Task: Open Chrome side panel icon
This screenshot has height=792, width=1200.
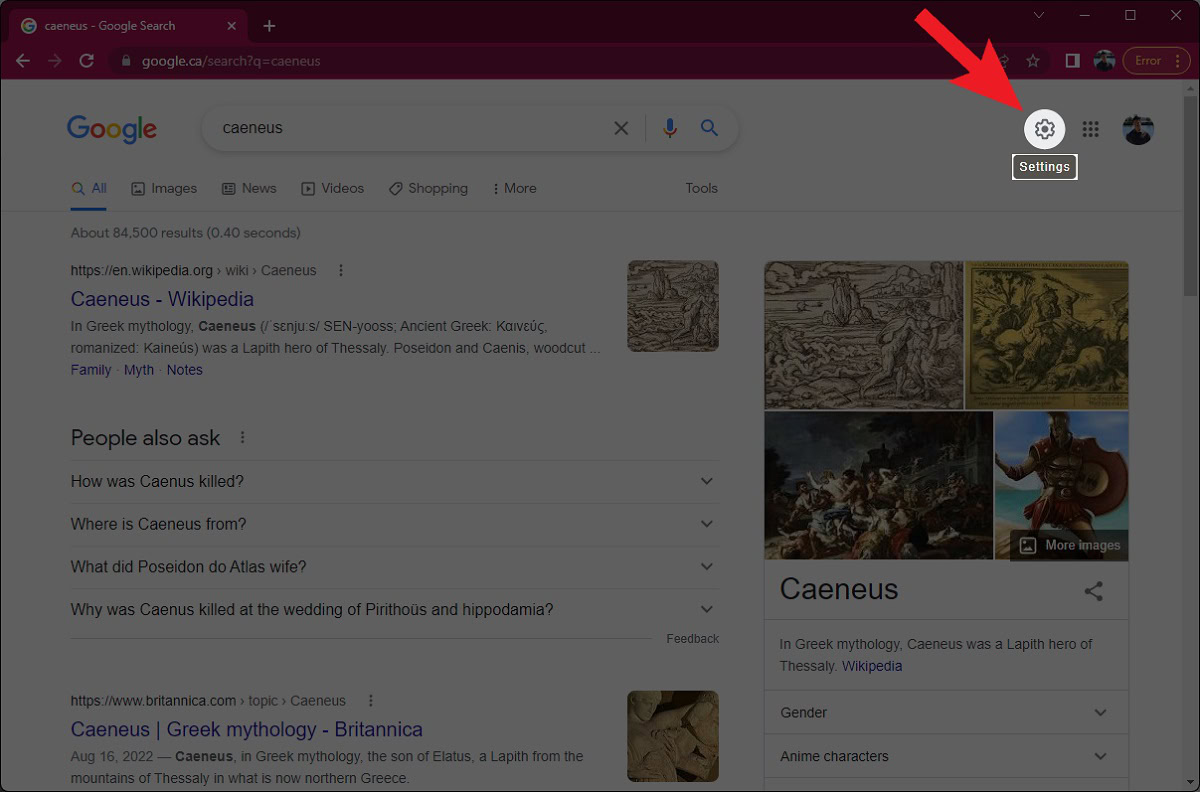Action: [1072, 61]
